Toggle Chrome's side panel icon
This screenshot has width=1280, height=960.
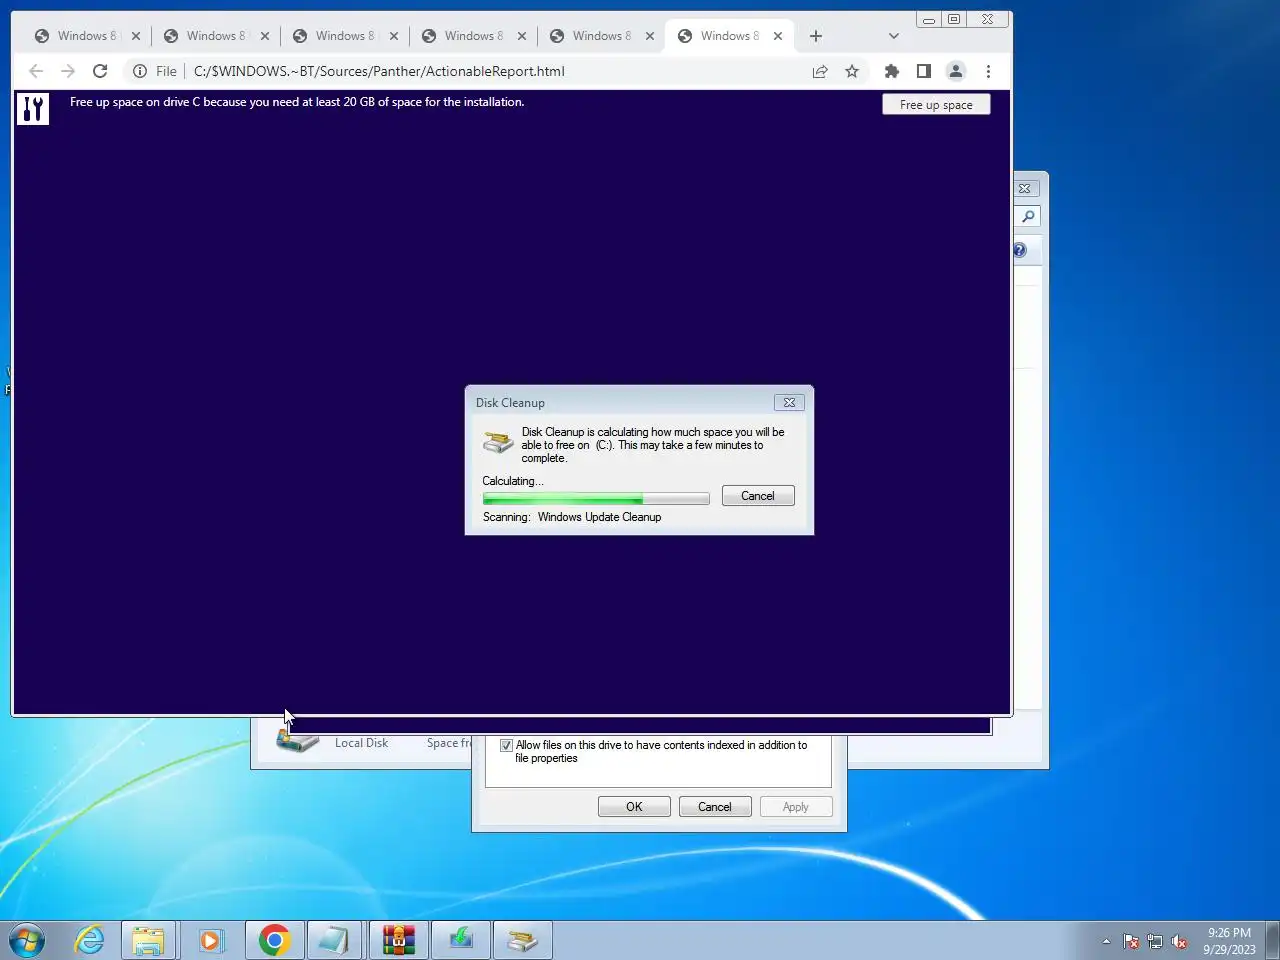[x=924, y=71]
